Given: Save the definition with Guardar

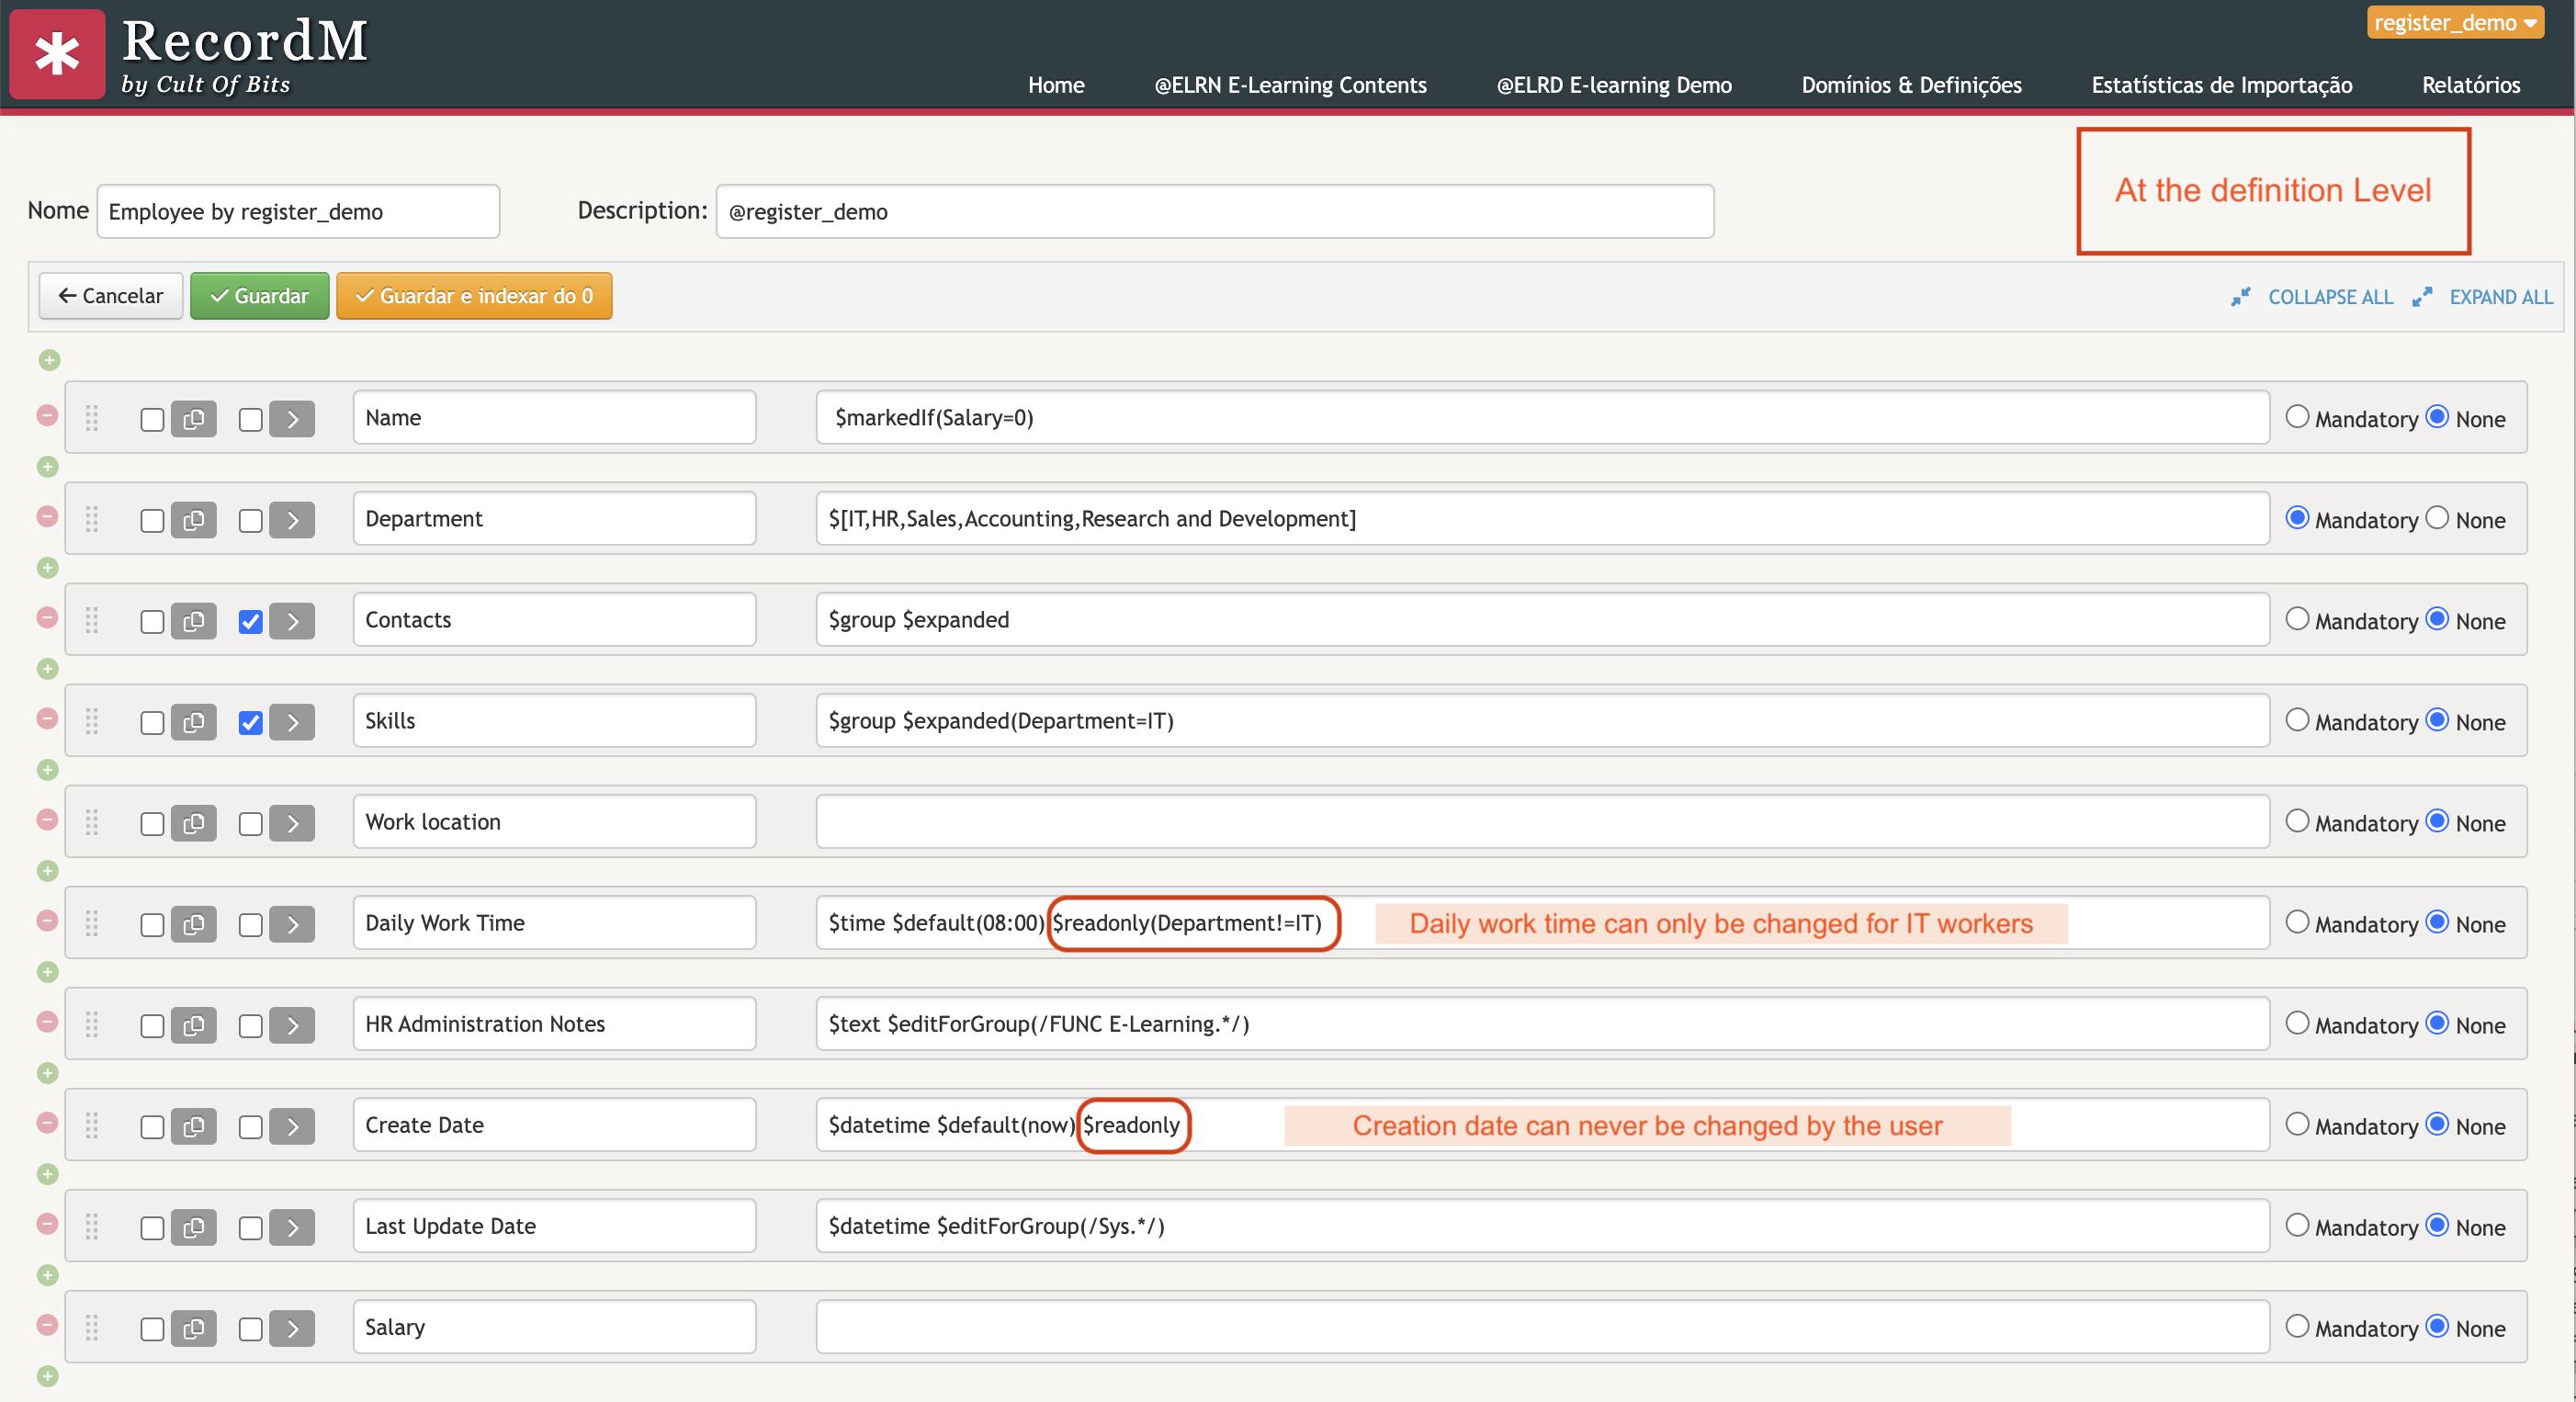Looking at the screenshot, I should point(259,296).
